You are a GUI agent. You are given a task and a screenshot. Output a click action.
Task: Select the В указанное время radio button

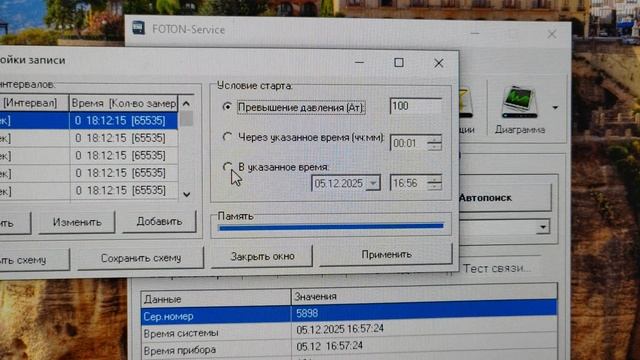(x=227, y=167)
